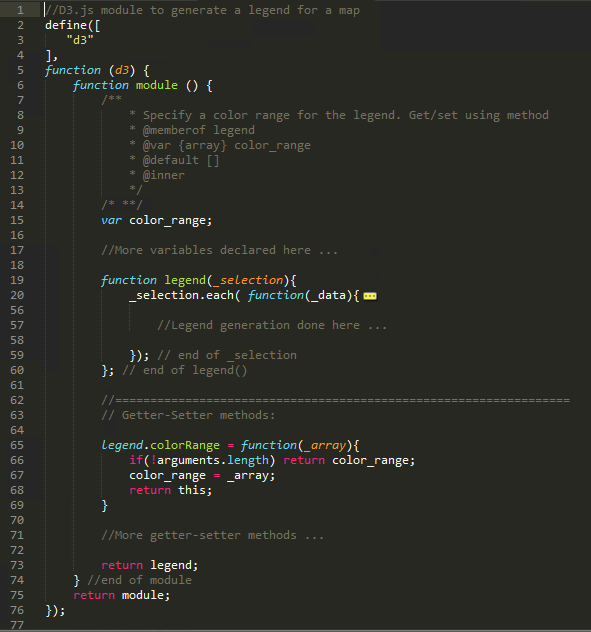
Task: Click 'var color_range;' declaration
Action: (156, 220)
